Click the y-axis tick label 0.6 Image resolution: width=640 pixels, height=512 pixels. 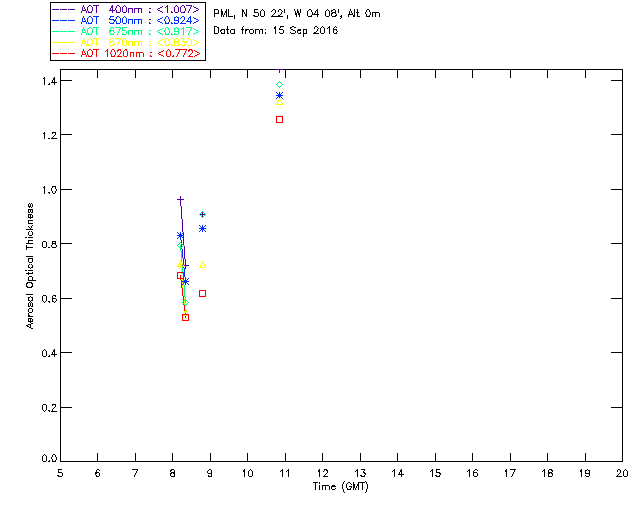click(x=49, y=299)
